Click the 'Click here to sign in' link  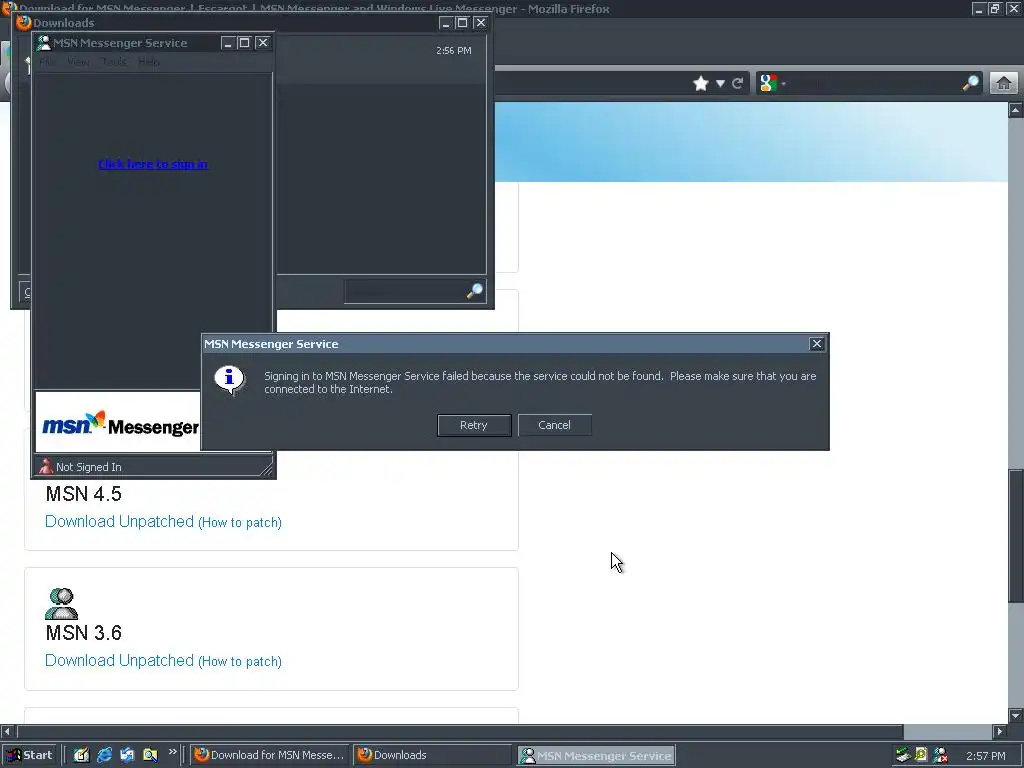pos(153,164)
